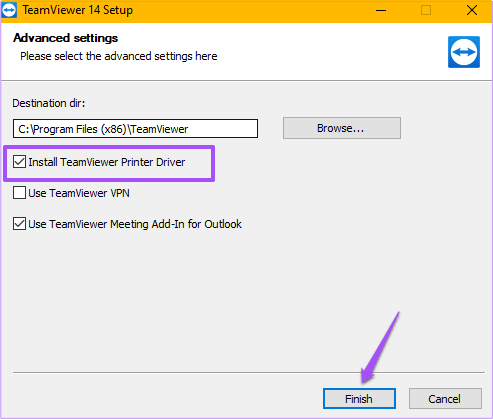The width and height of the screenshot is (493, 419).
Task: Click inside the Destination dir path field
Action: (x=135, y=129)
